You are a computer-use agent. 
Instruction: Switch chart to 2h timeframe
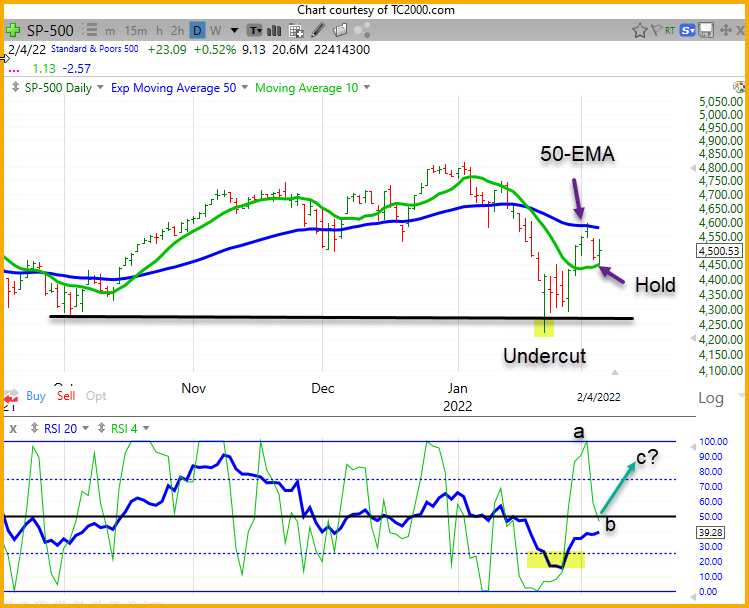[x=178, y=31]
